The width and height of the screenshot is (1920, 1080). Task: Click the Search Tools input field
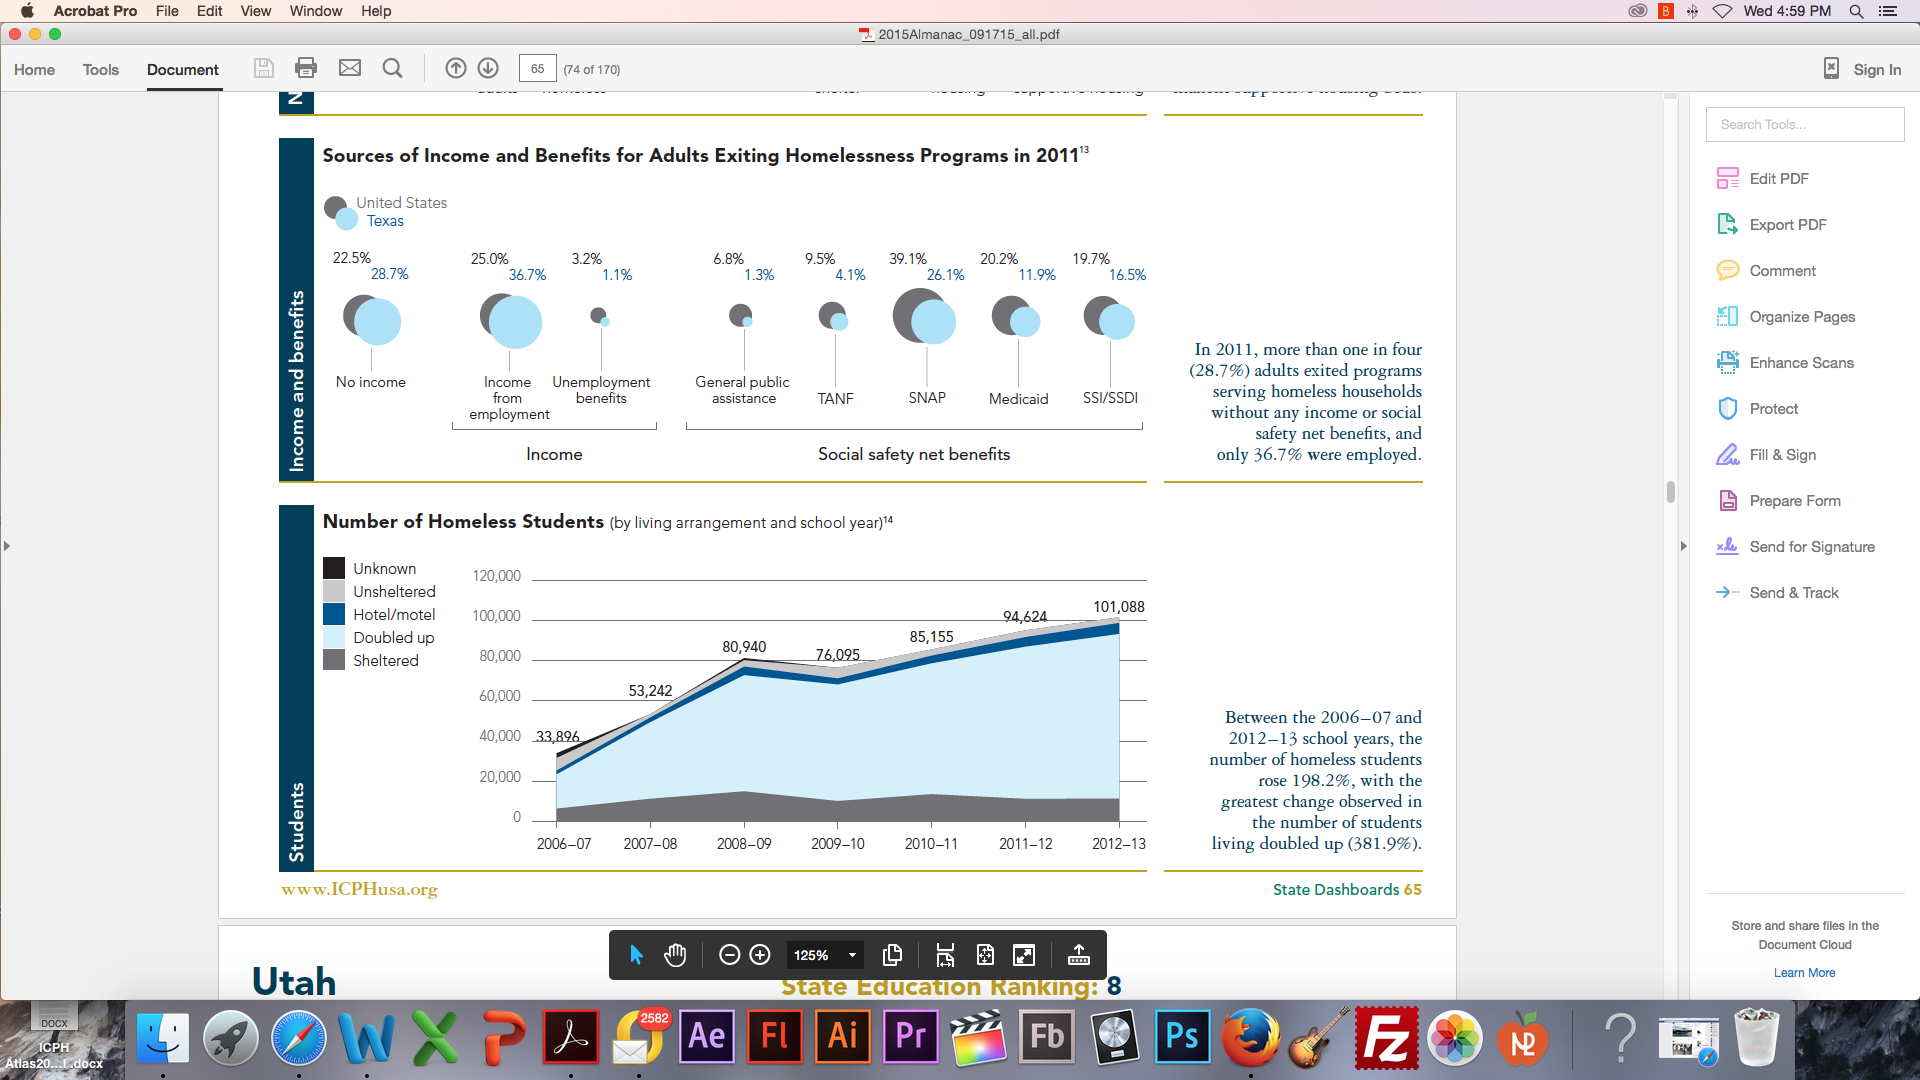click(x=1804, y=125)
